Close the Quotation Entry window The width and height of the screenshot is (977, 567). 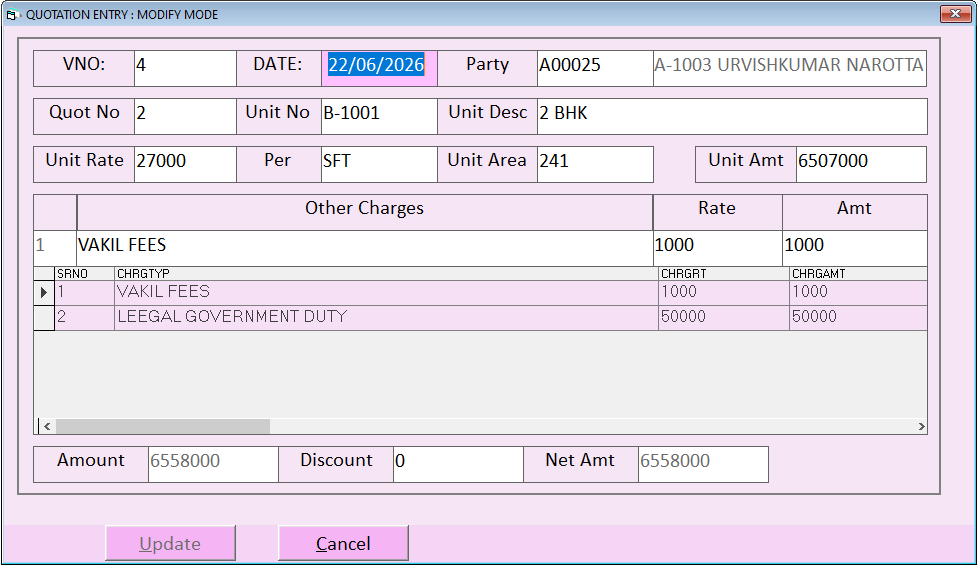pos(955,14)
